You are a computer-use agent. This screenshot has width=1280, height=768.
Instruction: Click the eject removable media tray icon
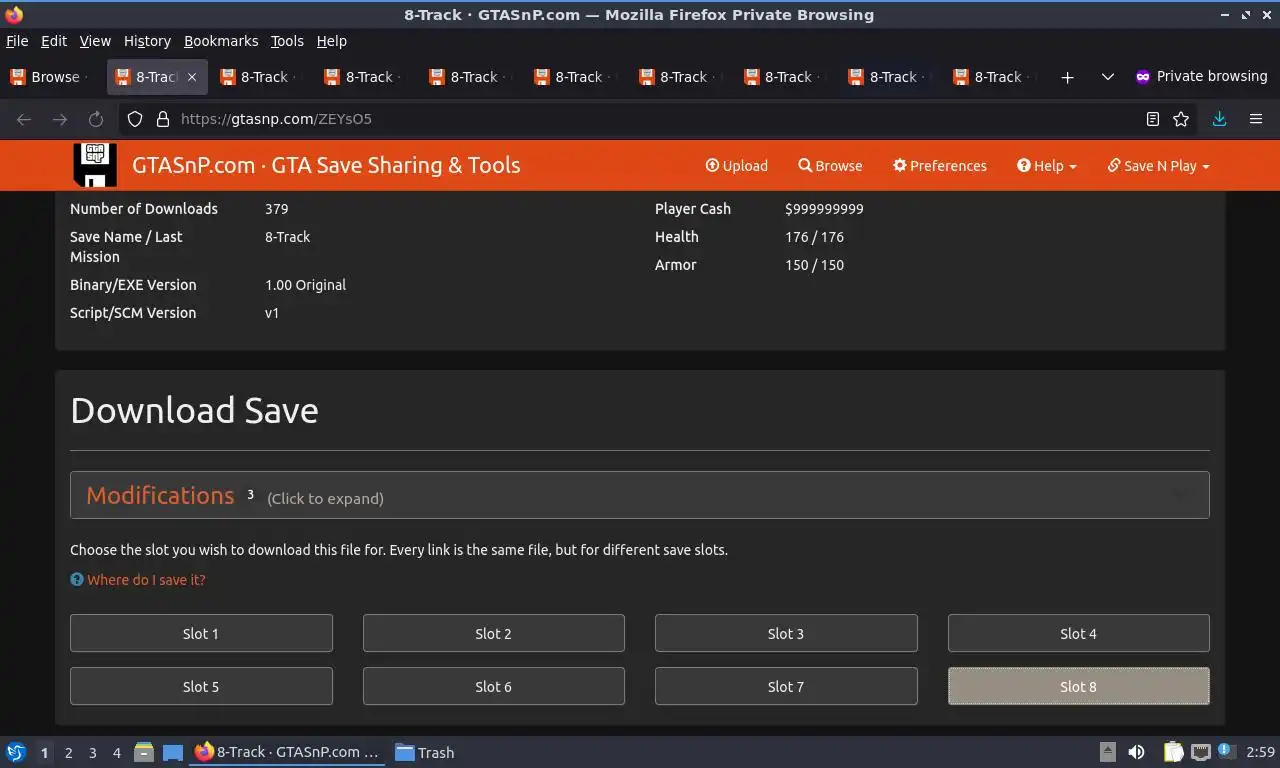point(1108,752)
